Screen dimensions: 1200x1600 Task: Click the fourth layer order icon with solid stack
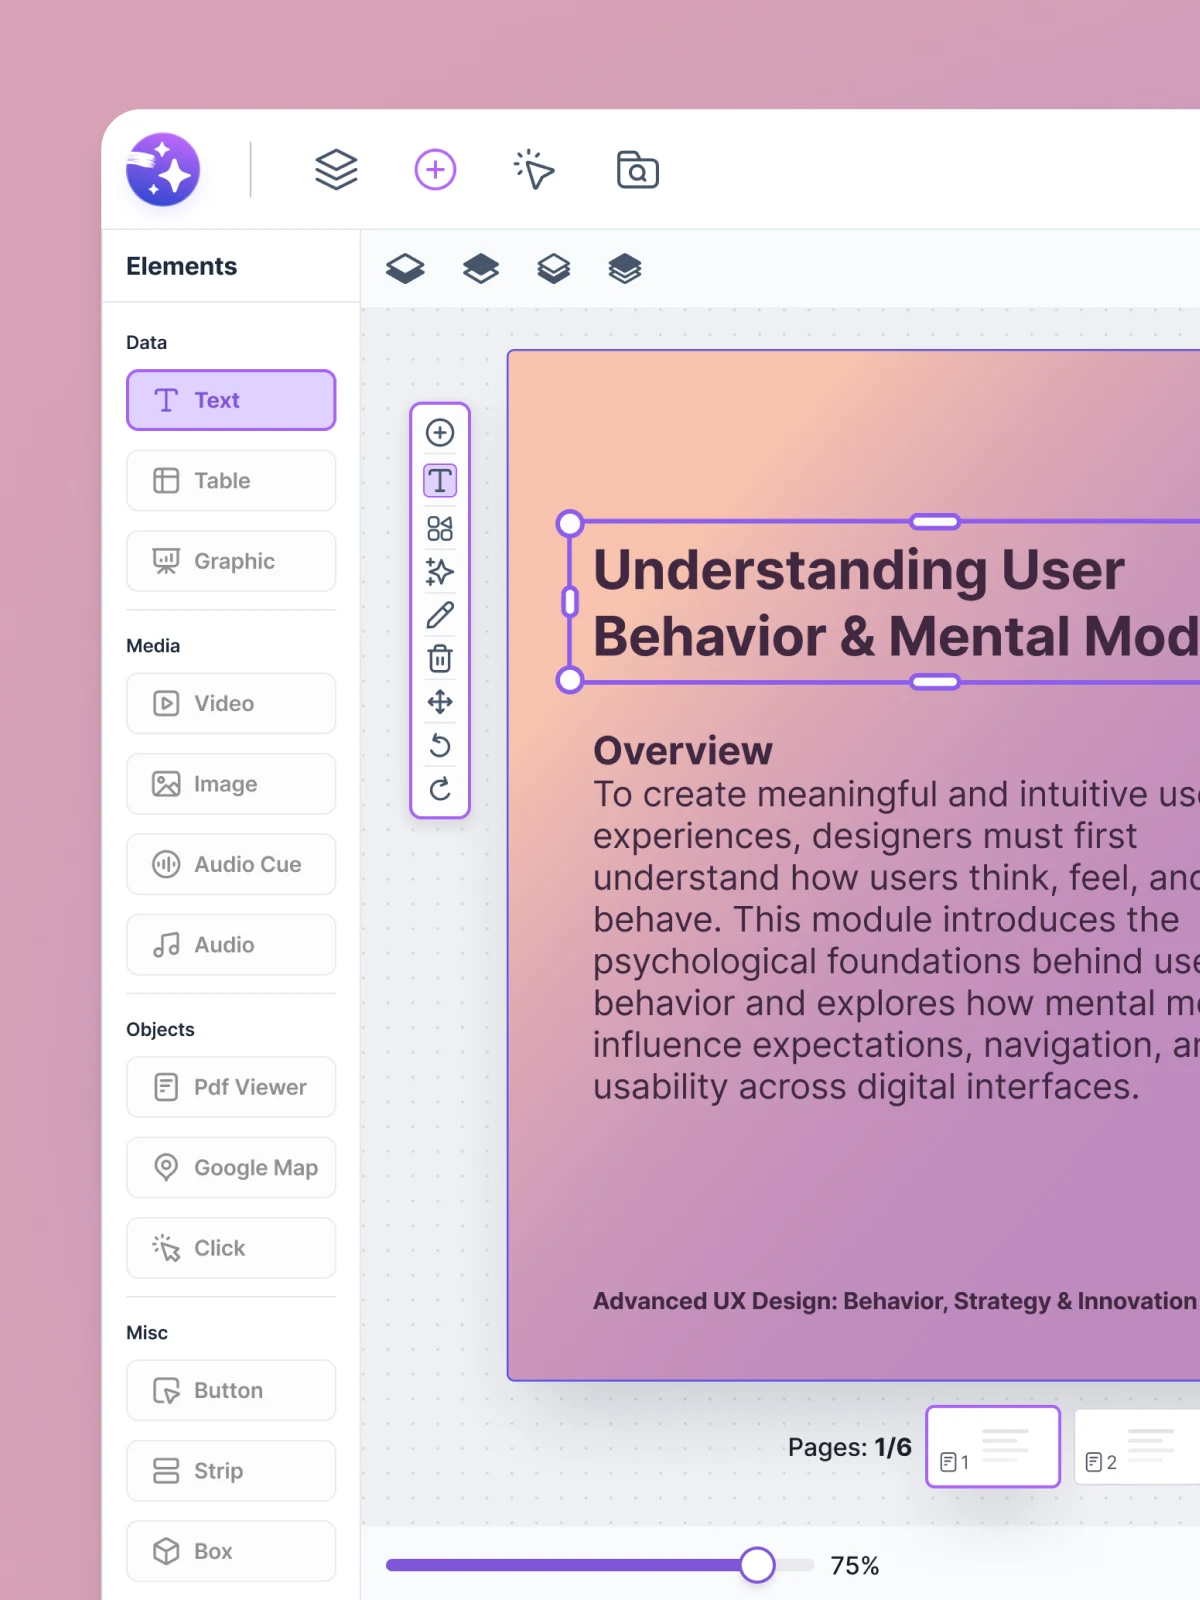coord(625,268)
